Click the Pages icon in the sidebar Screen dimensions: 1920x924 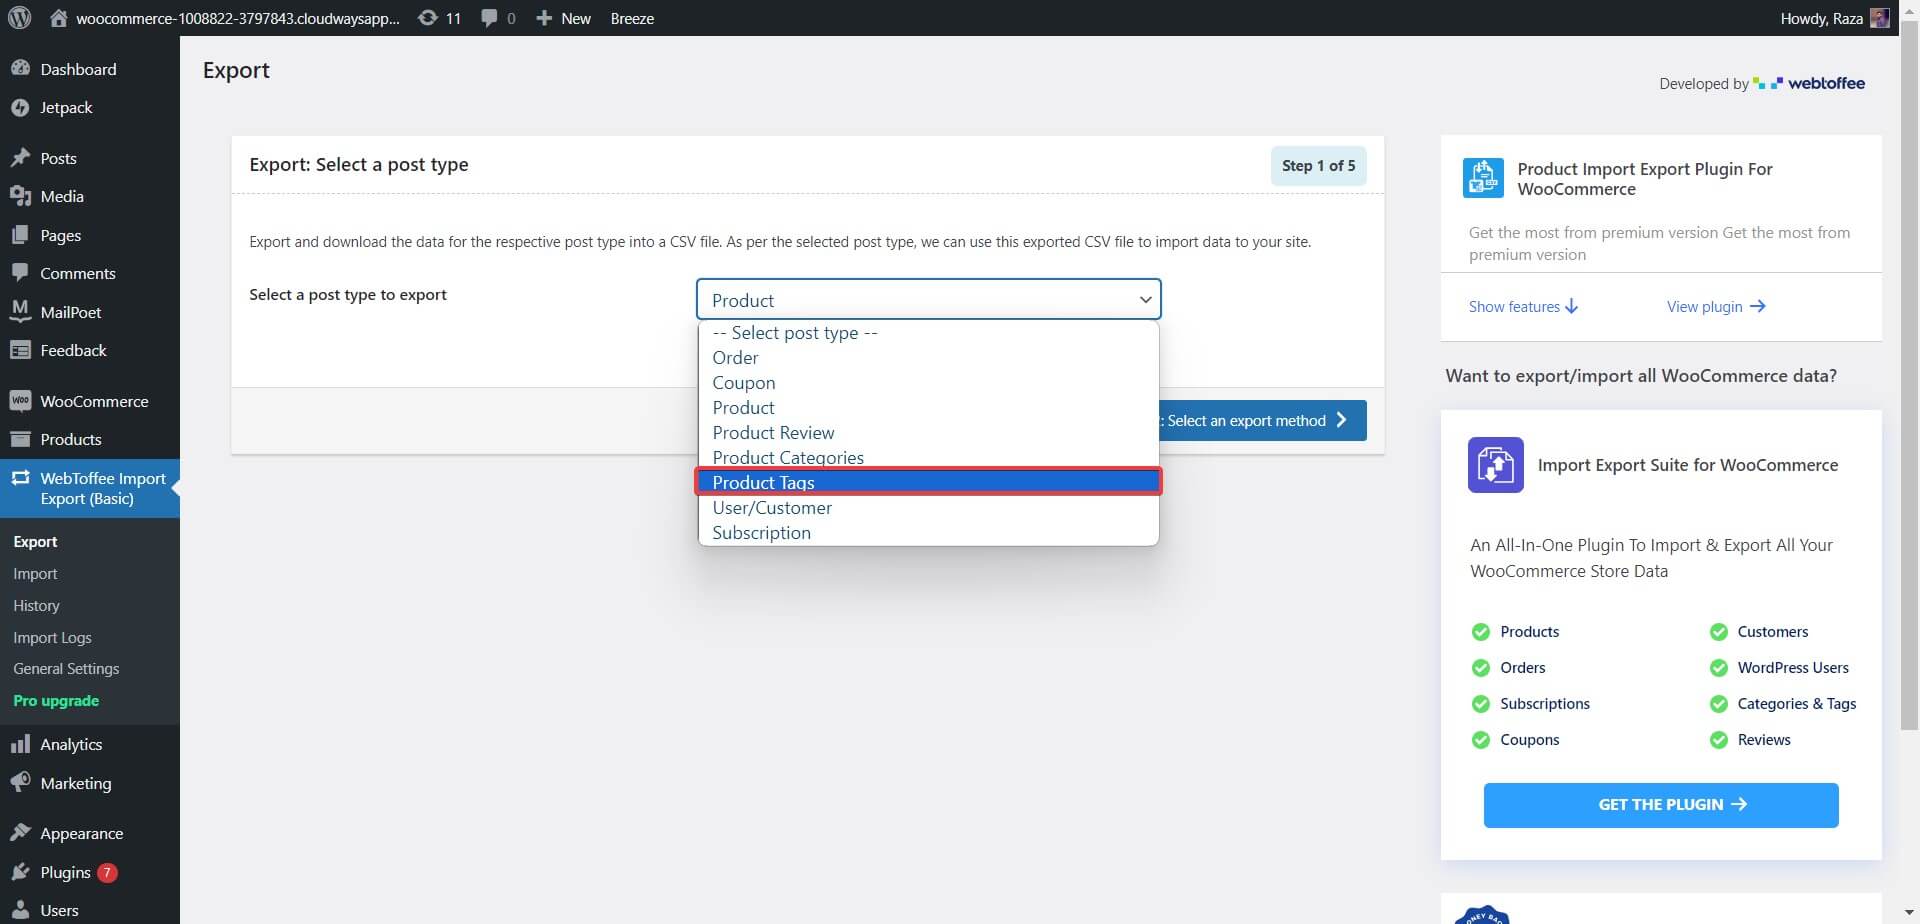[x=20, y=235]
